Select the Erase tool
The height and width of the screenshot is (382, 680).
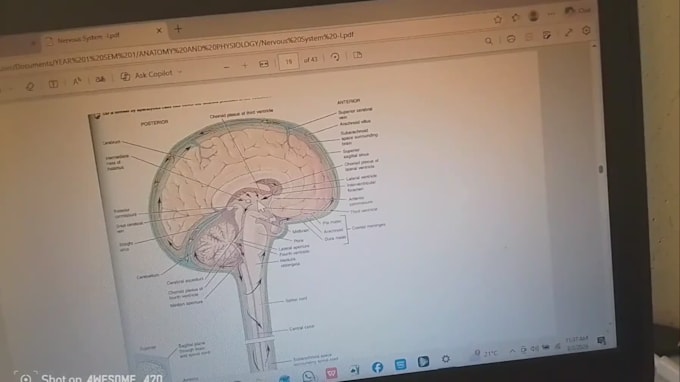coord(30,86)
